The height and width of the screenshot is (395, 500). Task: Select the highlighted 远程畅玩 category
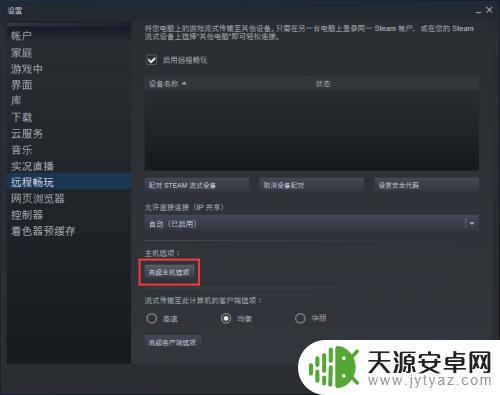69,182
